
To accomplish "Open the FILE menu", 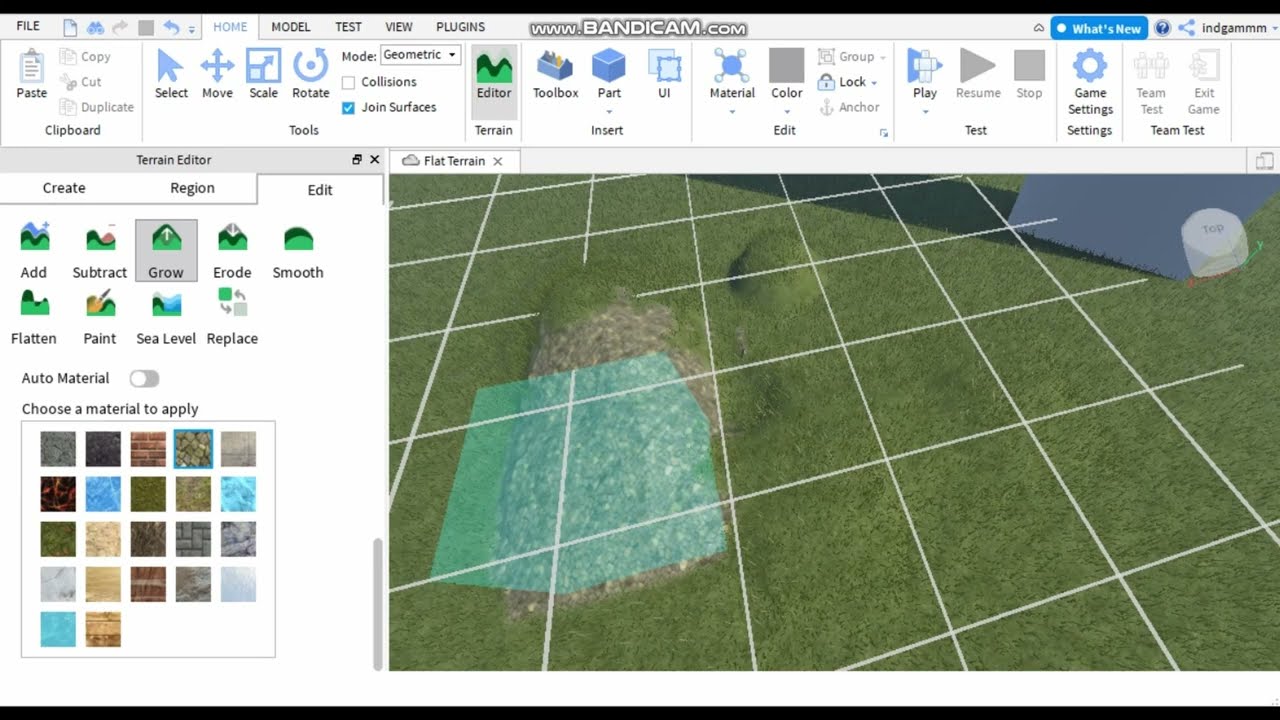I will pos(28,27).
